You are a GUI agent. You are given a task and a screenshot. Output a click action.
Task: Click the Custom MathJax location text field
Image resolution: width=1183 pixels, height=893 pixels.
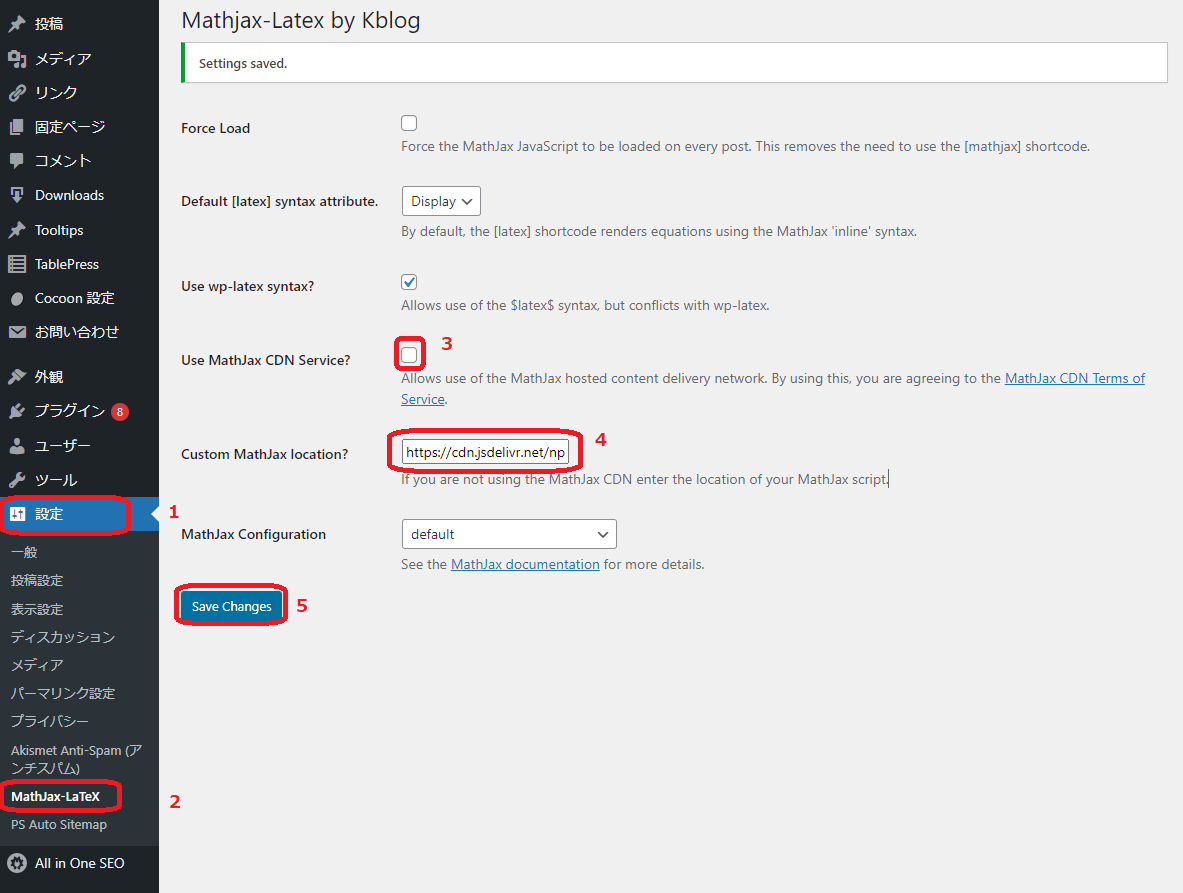click(486, 453)
